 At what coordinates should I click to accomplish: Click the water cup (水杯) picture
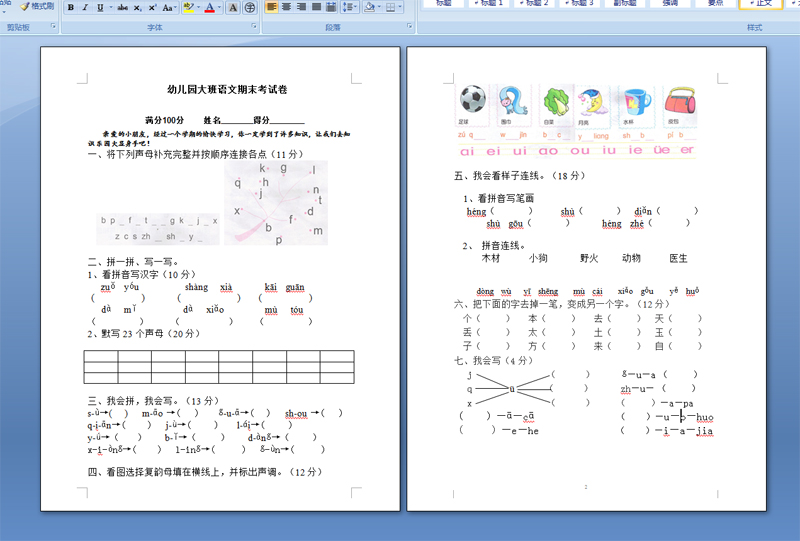click(637, 102)
